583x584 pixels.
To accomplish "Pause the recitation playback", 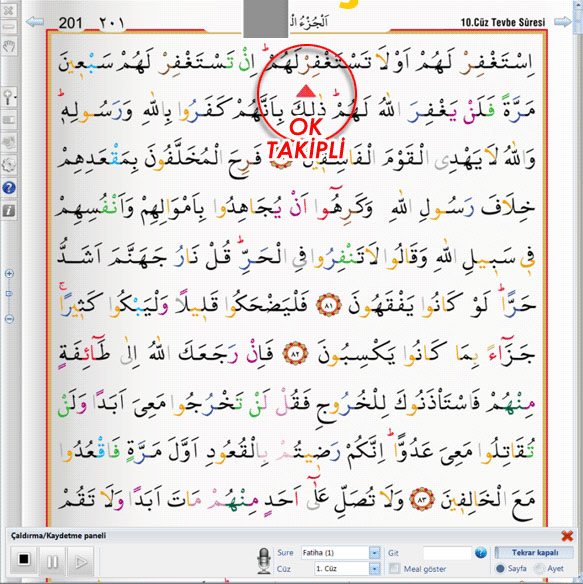I will 52,561.
